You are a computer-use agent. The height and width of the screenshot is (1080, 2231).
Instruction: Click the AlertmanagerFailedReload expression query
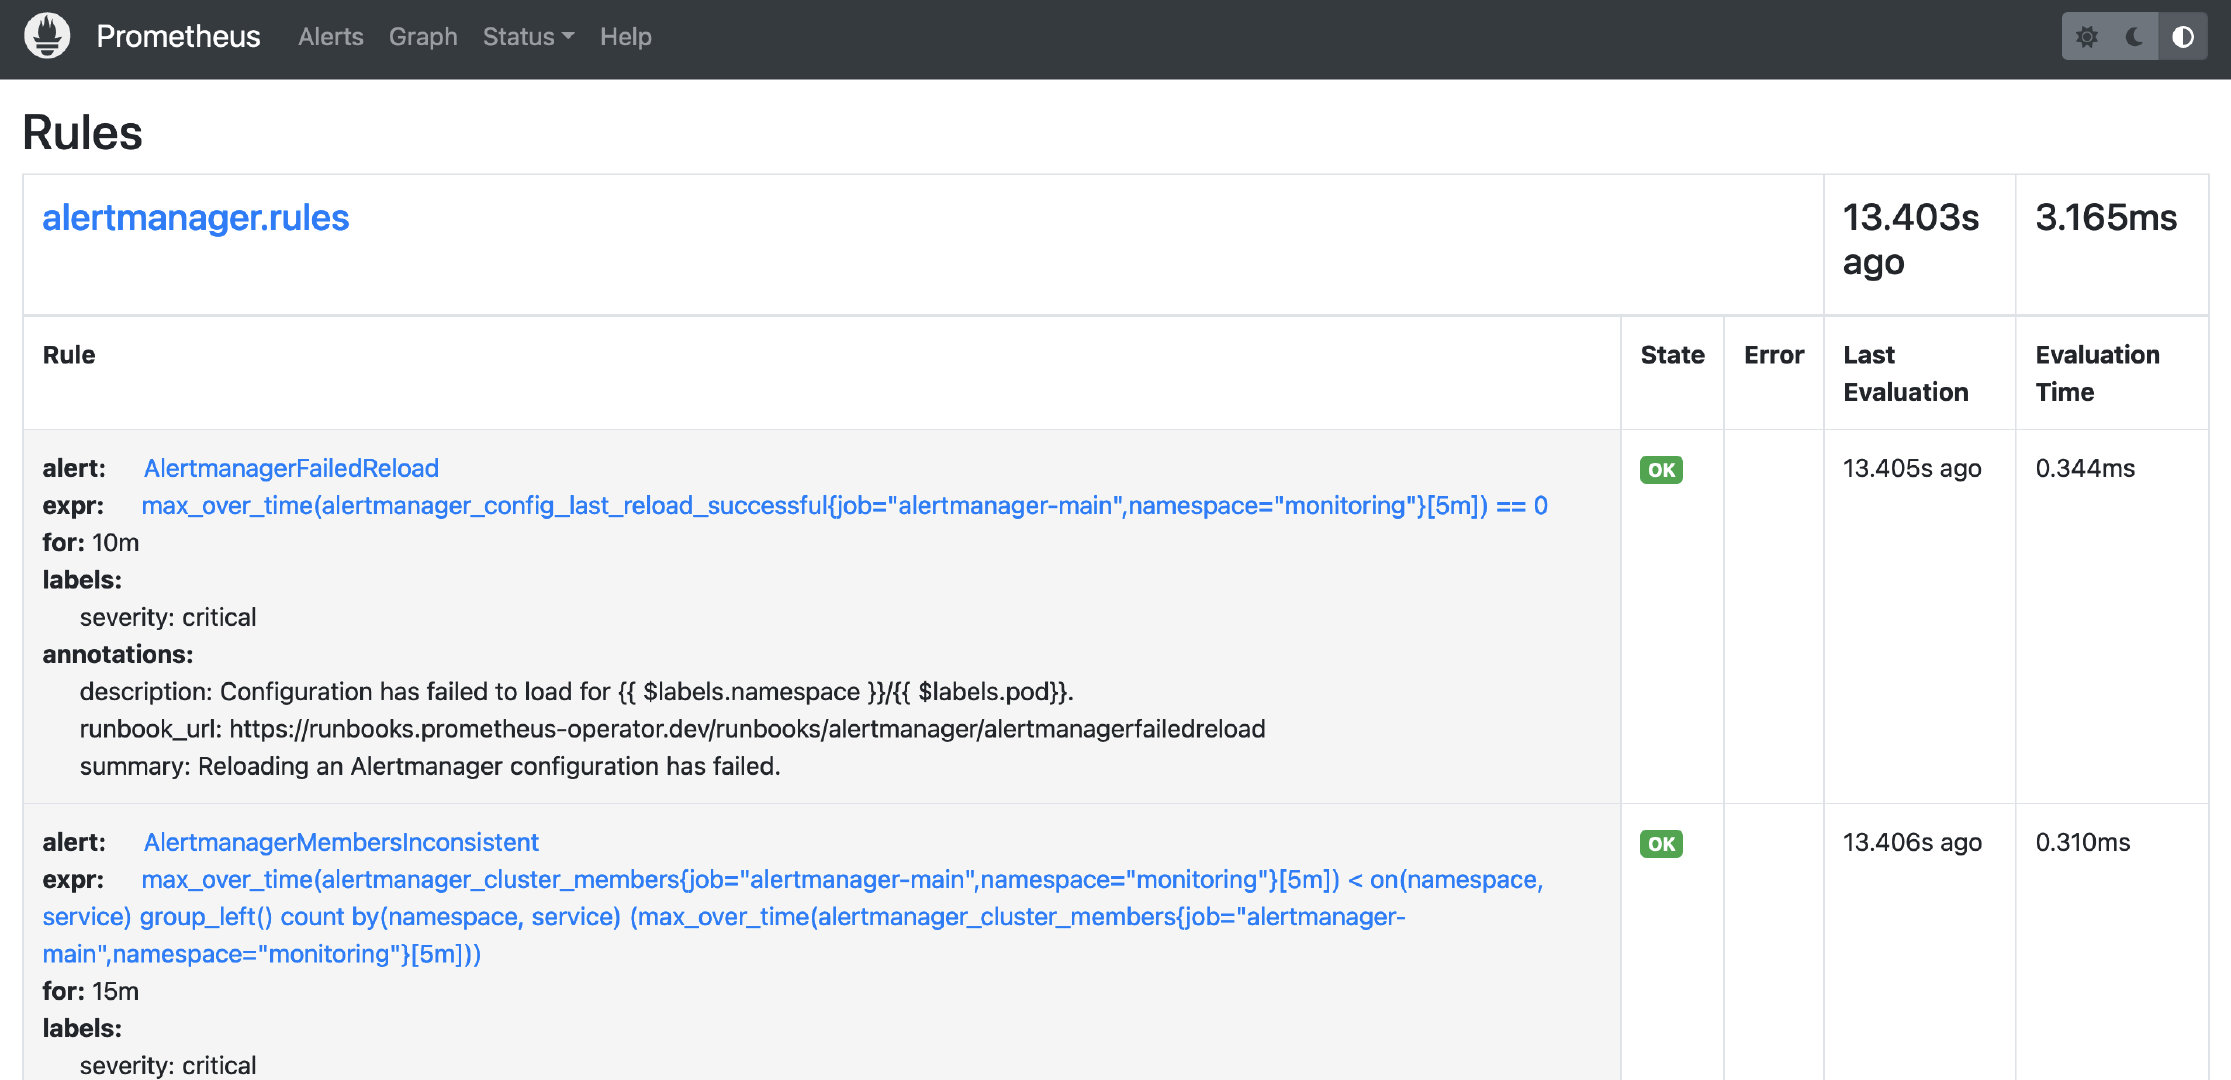coord(845,505)
